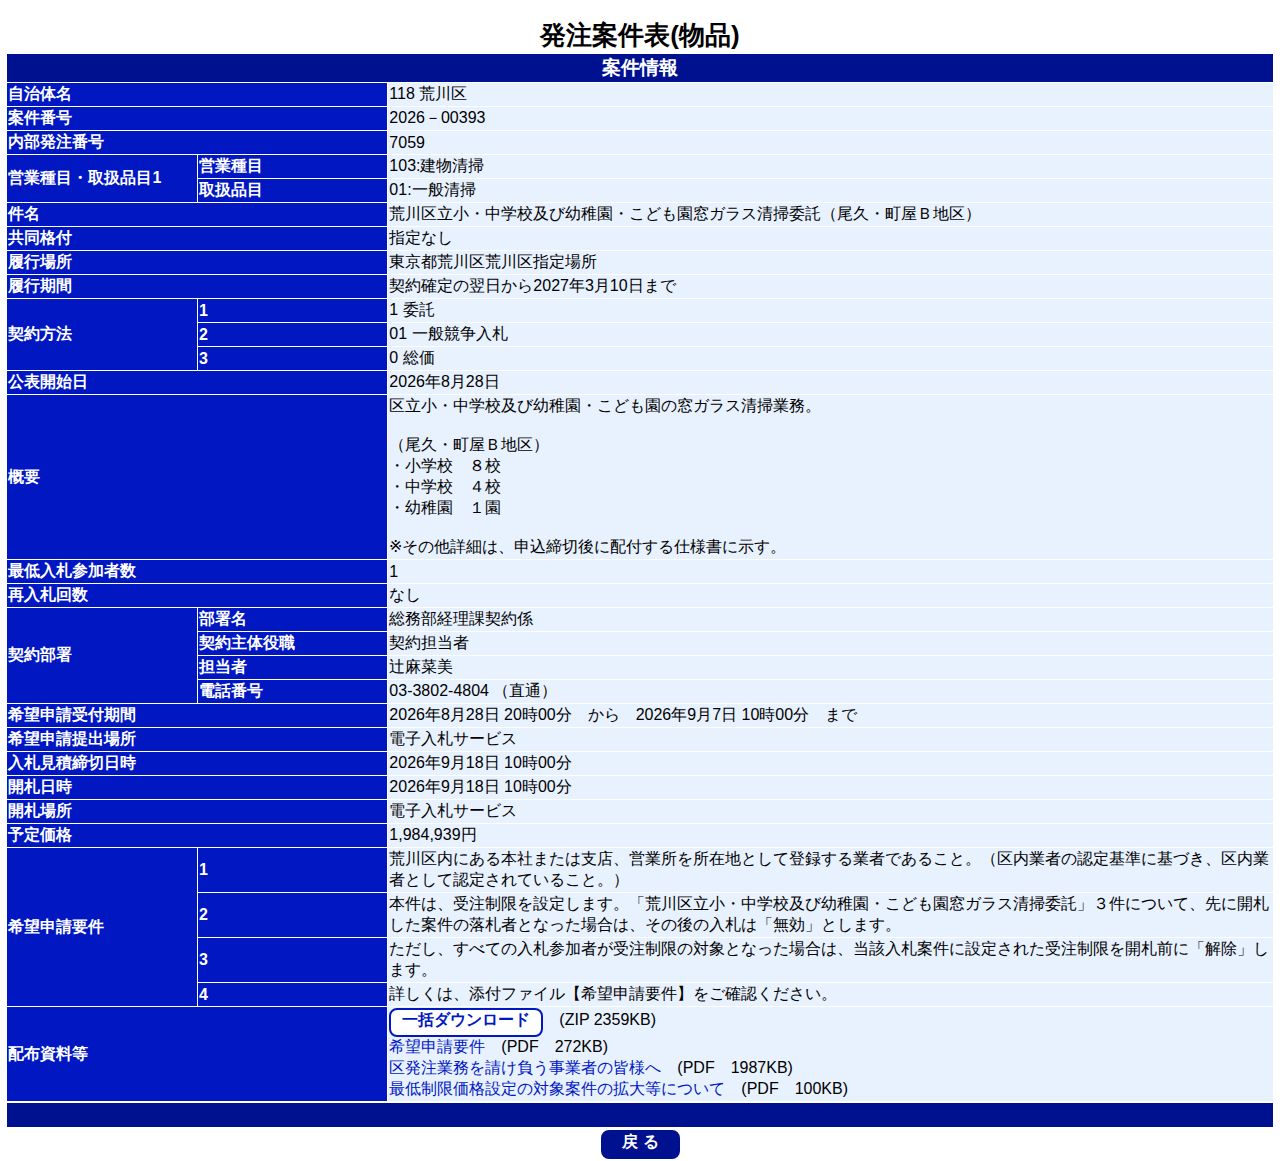Select the 案件情報 section header

tap(640, 68)
